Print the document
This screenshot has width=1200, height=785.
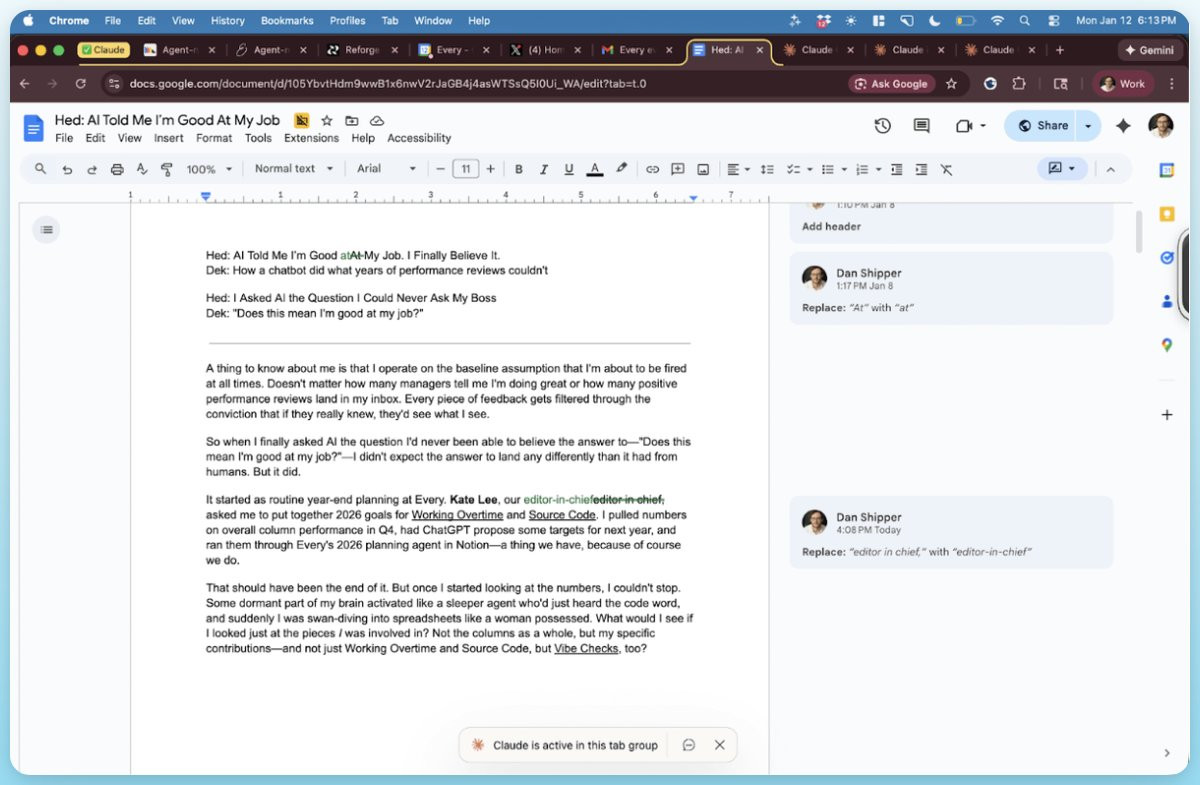point(117,169)
